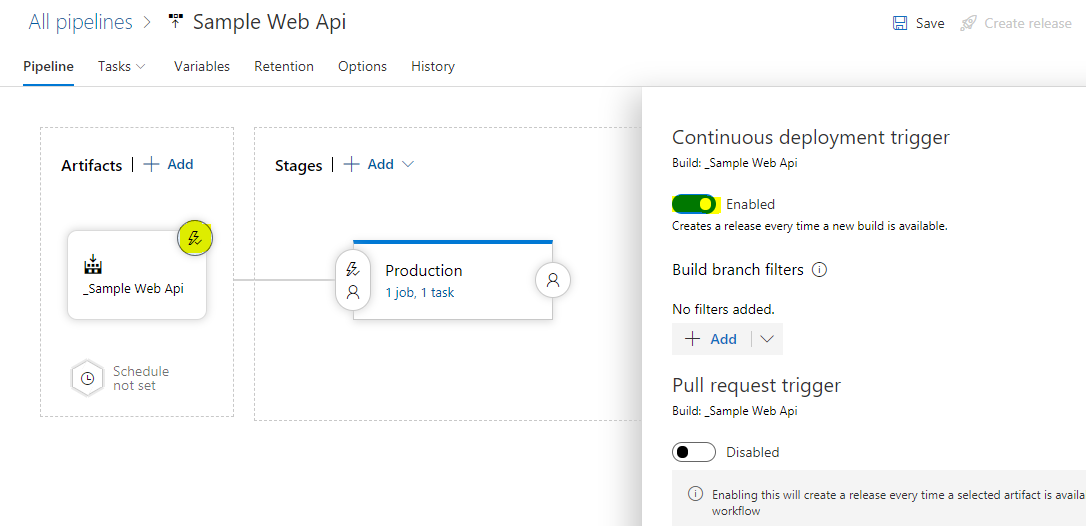Select the _Sample Web Api artifact card
Image resolution: width=1086 pixels, height=526 pixels.
pyautogui.click(x=137, y=275)
